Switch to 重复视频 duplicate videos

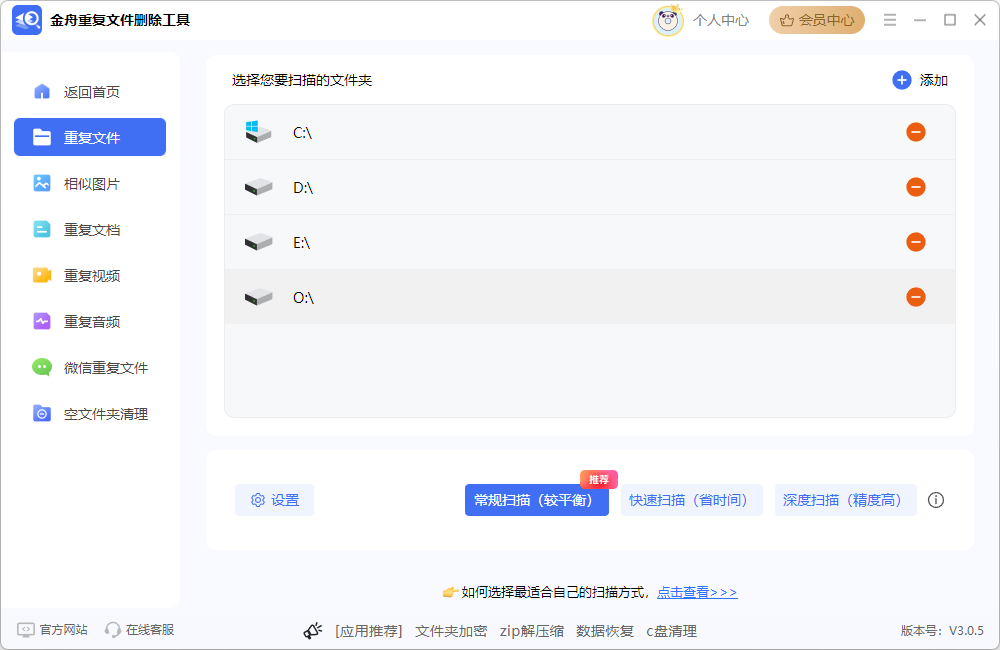(90, 276)
